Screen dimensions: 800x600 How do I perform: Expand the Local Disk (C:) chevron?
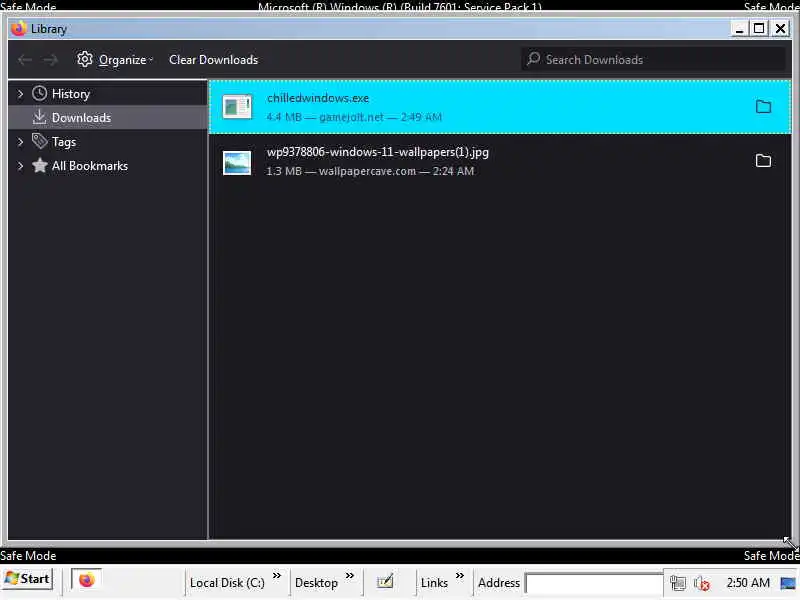point(277,576)
